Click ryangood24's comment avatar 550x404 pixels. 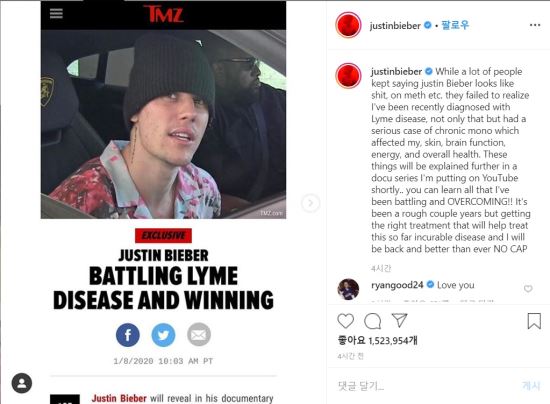[x=348, y=289]
